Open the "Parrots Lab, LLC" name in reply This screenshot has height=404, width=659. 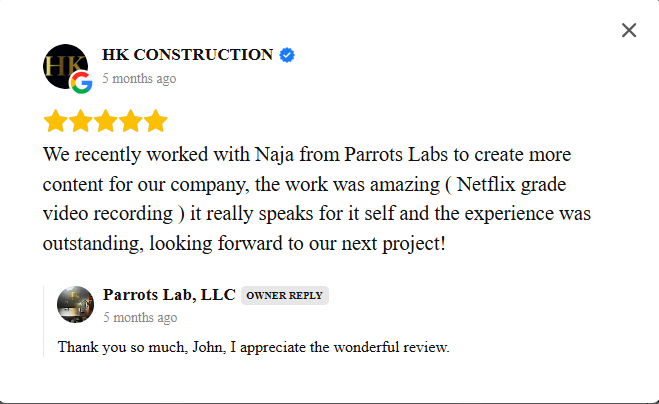(169, 294)
